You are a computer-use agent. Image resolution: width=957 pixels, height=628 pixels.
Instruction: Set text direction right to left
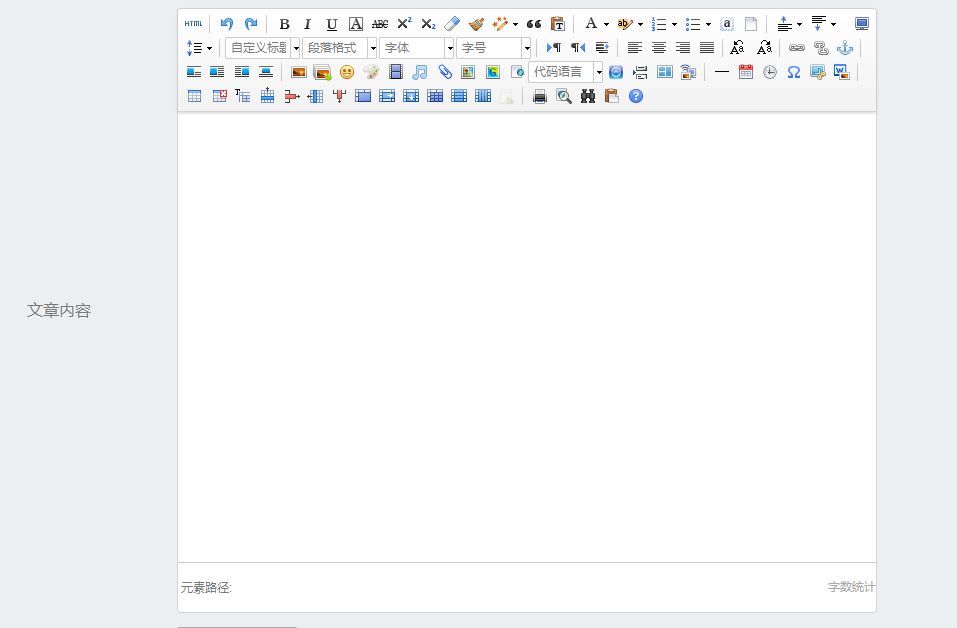pyautogui.click(x=578, y=48)
